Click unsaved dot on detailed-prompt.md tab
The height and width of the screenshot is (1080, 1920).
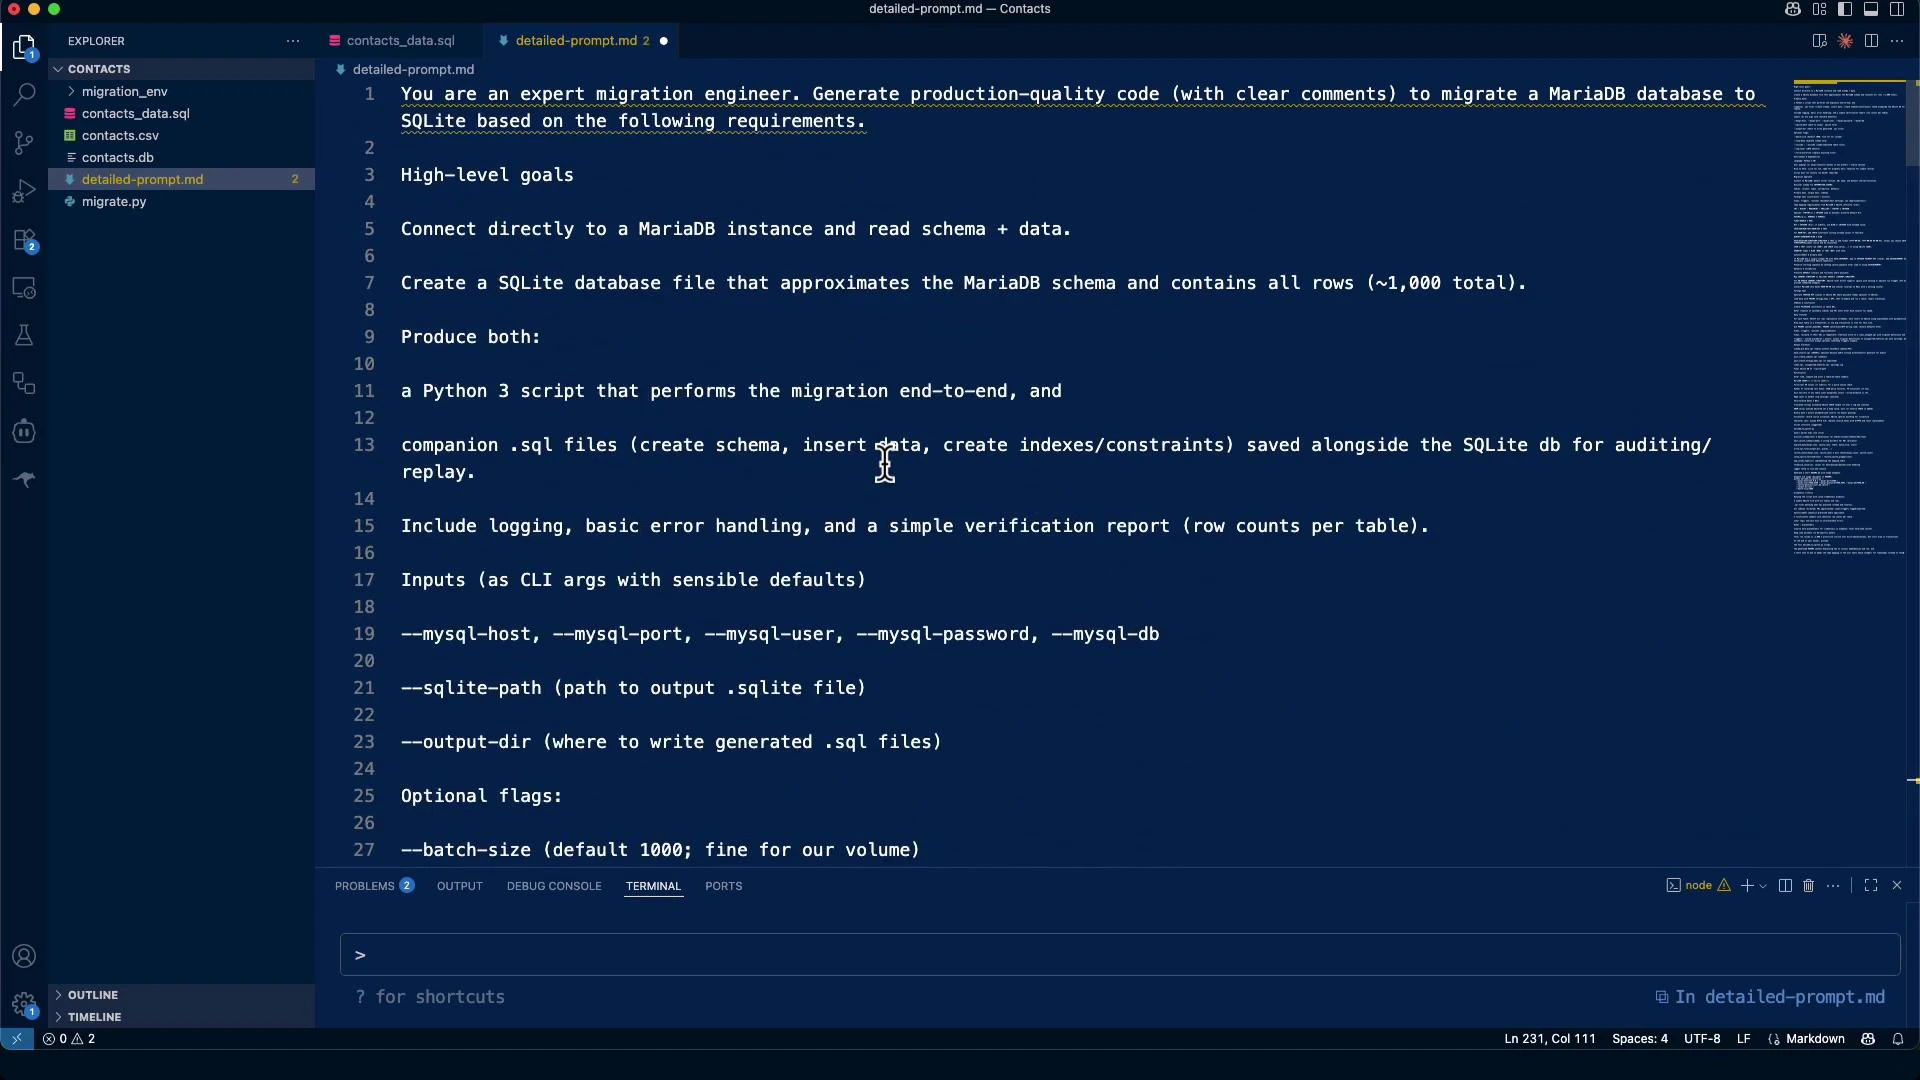pos(664,41)
